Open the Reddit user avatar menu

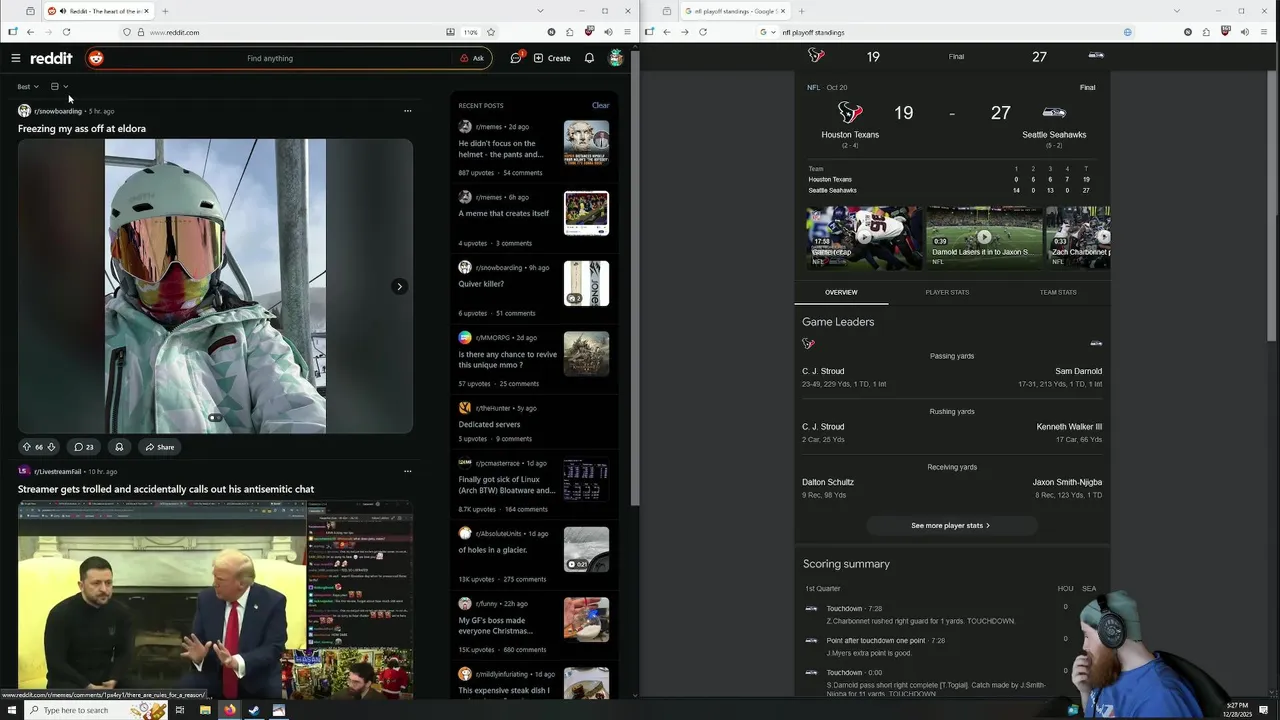click(x=616, y=58)
